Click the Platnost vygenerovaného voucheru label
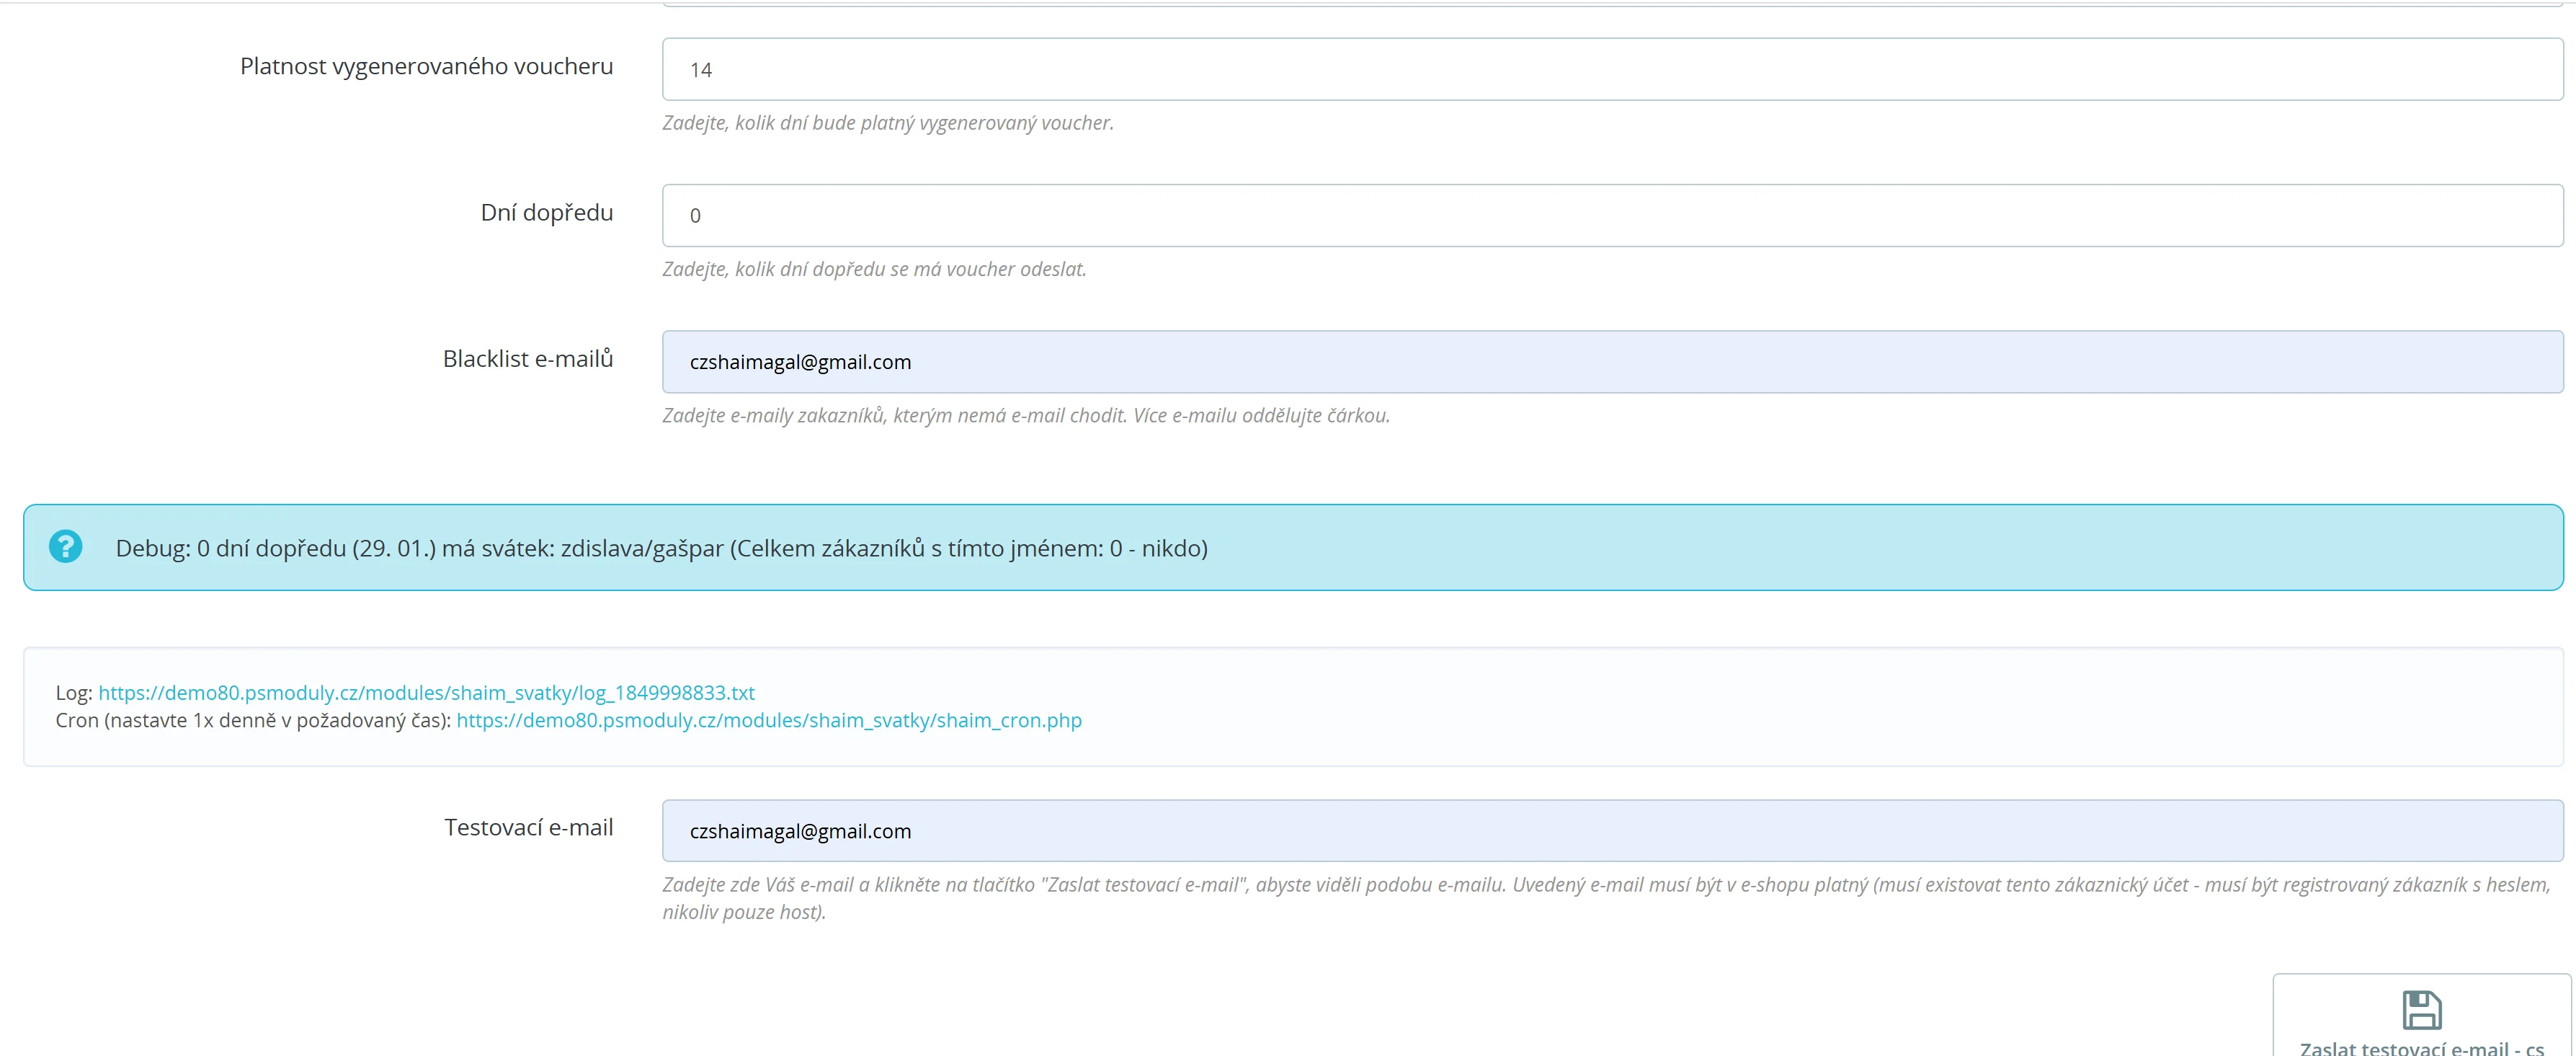 click(x=426, y=66)
